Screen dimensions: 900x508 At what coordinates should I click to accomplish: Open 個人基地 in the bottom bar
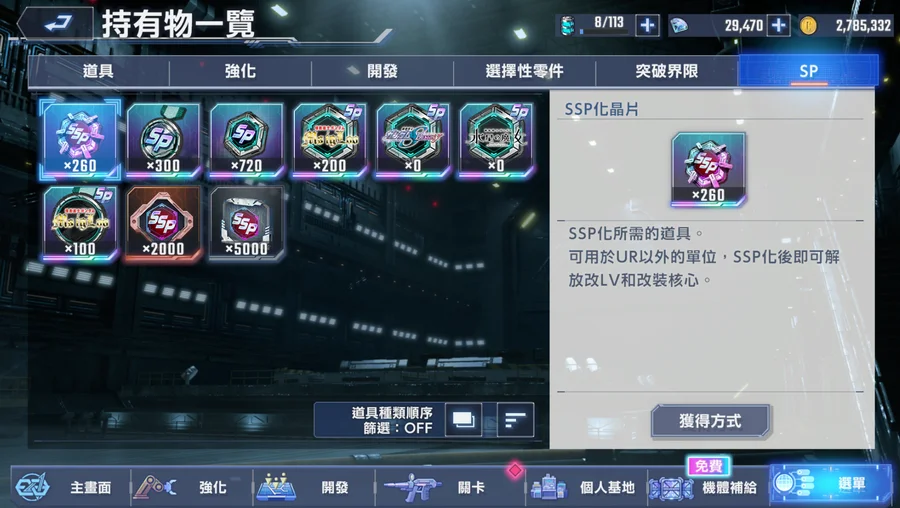tap(585, 487)
